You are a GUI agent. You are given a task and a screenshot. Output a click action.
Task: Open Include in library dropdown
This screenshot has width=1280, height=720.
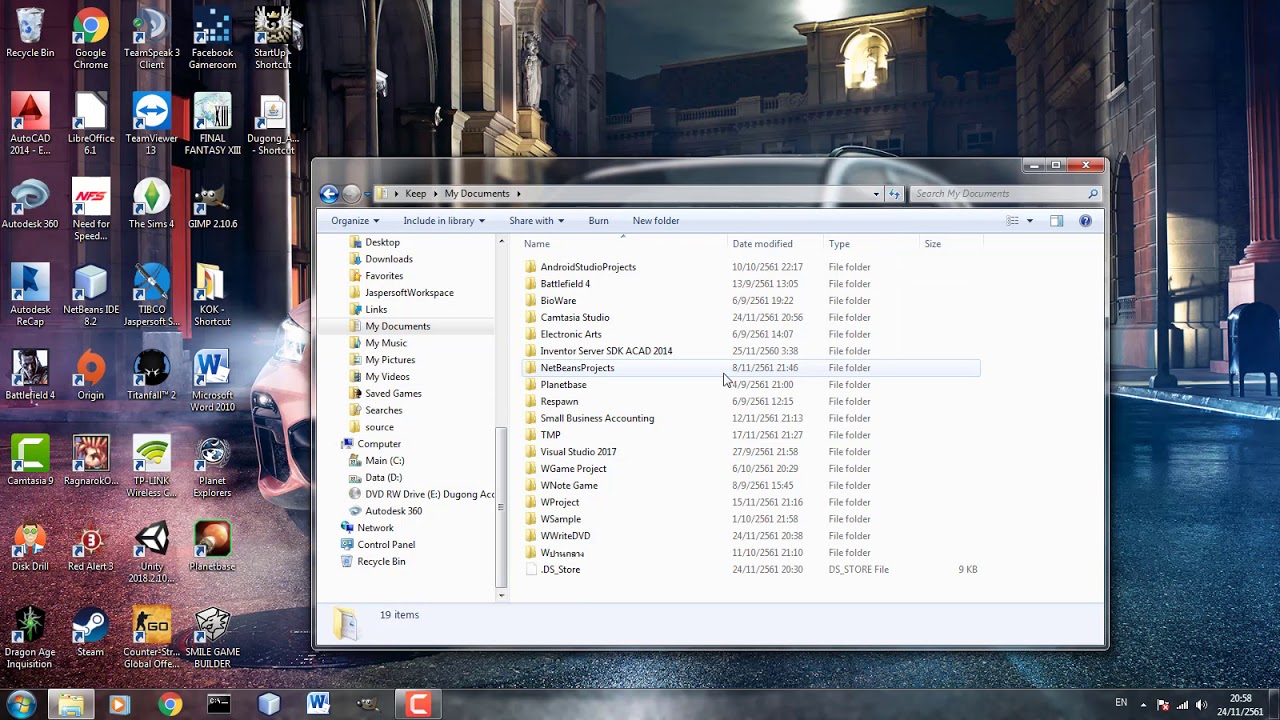tap(444, 221)
